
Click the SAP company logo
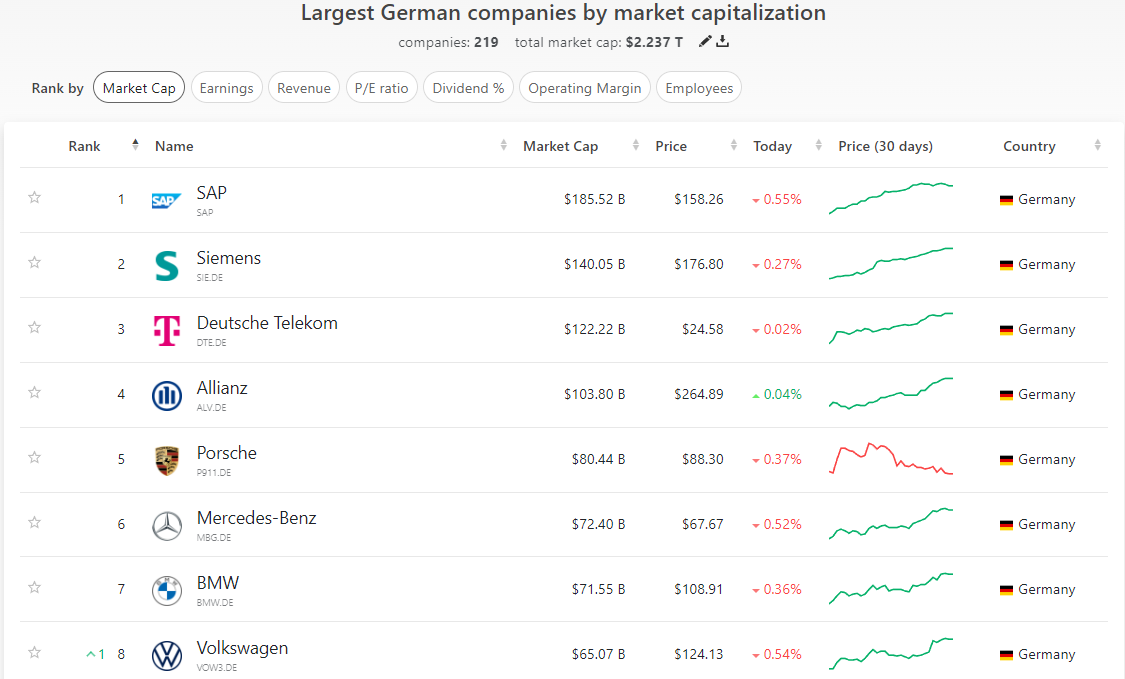(166, 200)
